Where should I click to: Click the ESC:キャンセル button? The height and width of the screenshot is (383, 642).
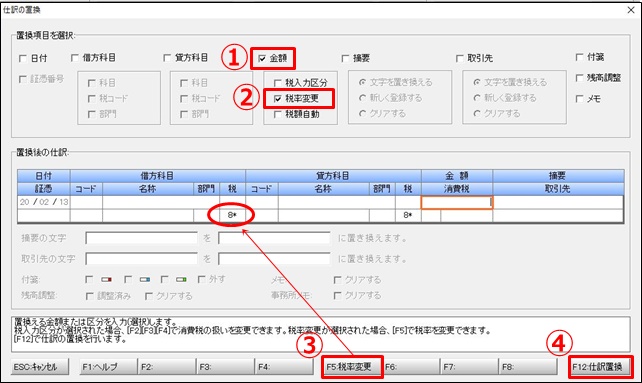tap(40, 367)
